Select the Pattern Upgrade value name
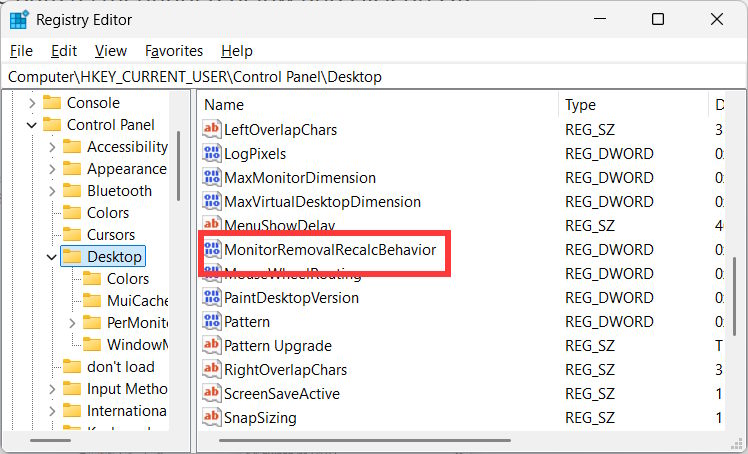Viewport: 748px width, 454px height. click(x=278, y=346)
